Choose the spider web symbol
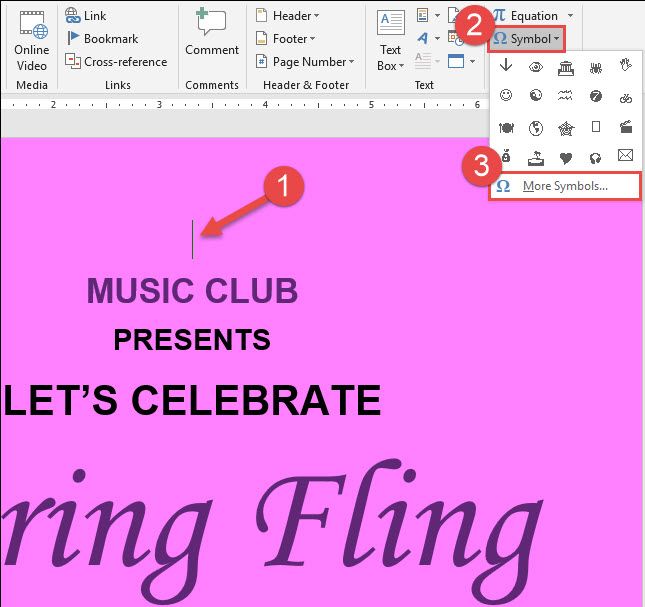Image resolution: width=645 pixels, height=607 pixels. (x=566, y=126)
